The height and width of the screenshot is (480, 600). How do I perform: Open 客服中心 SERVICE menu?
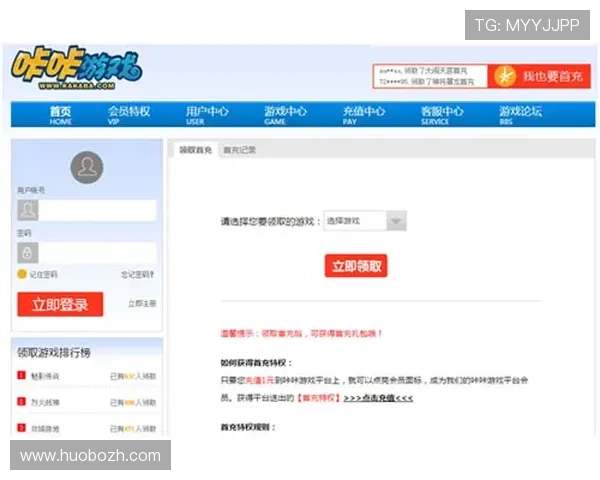pyautogui.click(x=442, y=115)
